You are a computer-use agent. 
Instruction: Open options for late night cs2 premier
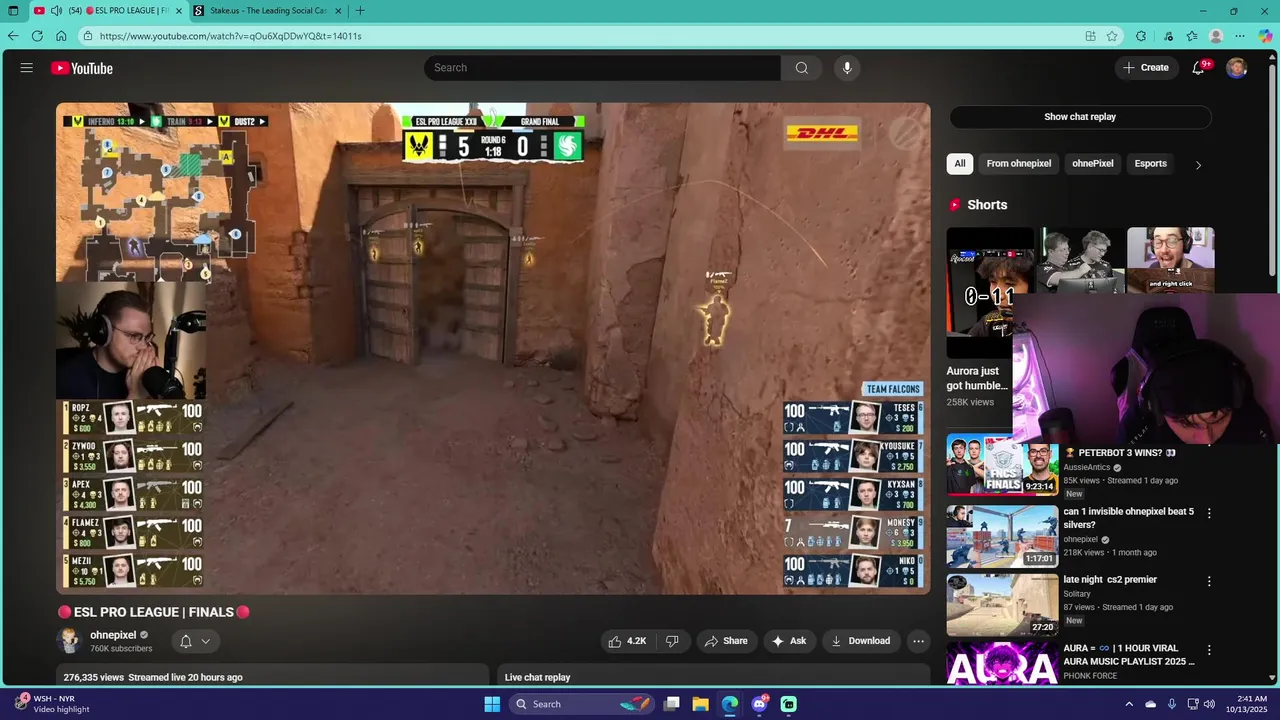click(x=1209, y=581)
